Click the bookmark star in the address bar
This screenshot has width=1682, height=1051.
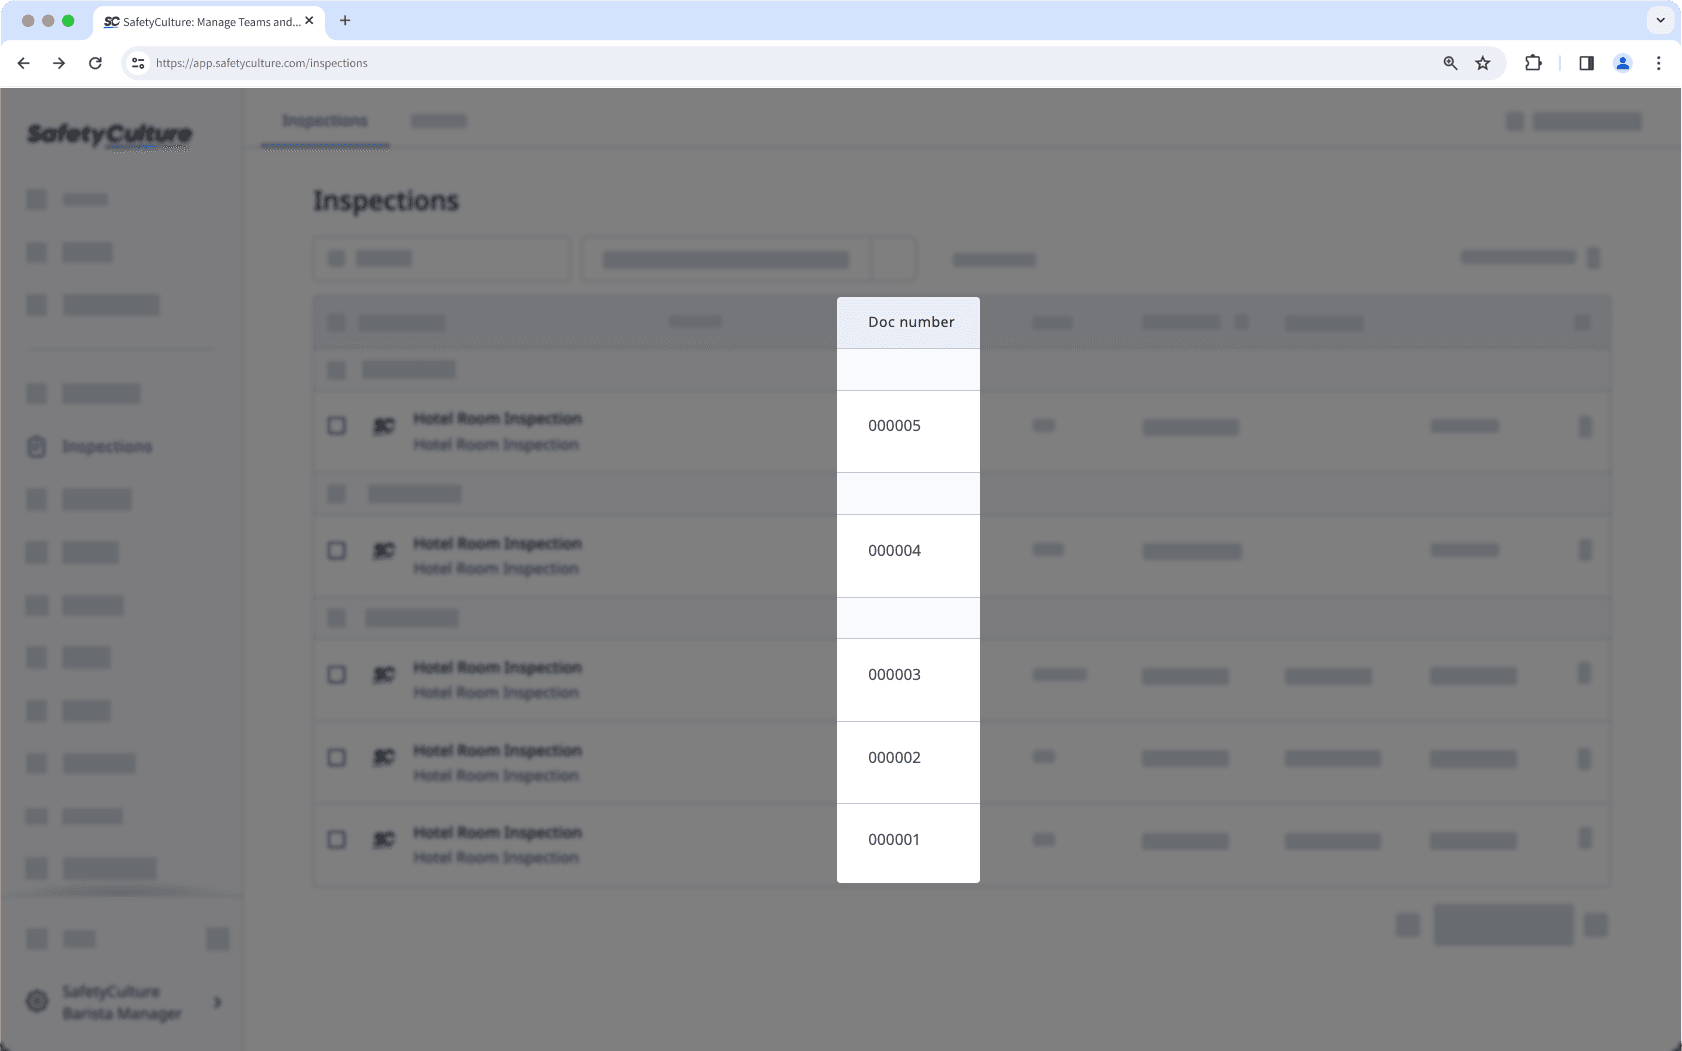1482,62
